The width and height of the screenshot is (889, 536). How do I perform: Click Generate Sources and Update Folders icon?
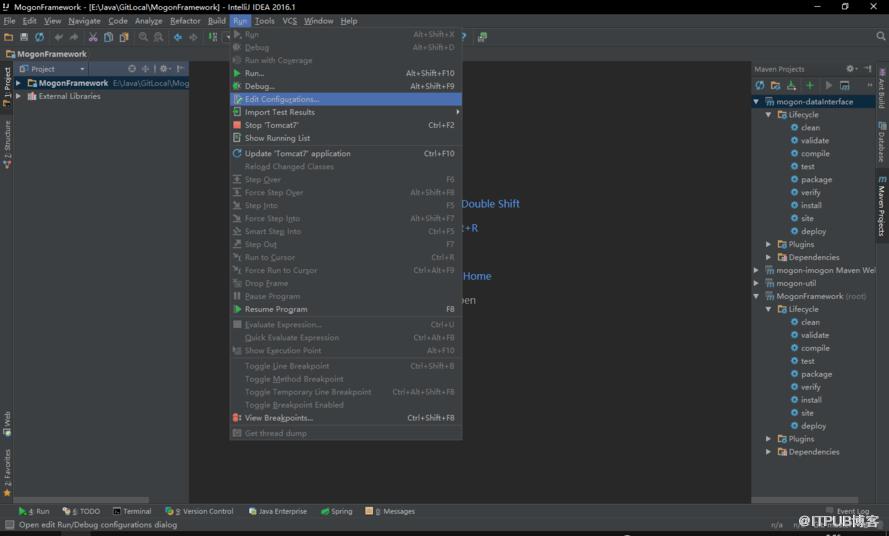pyautogui.click(x=775, y=86)
